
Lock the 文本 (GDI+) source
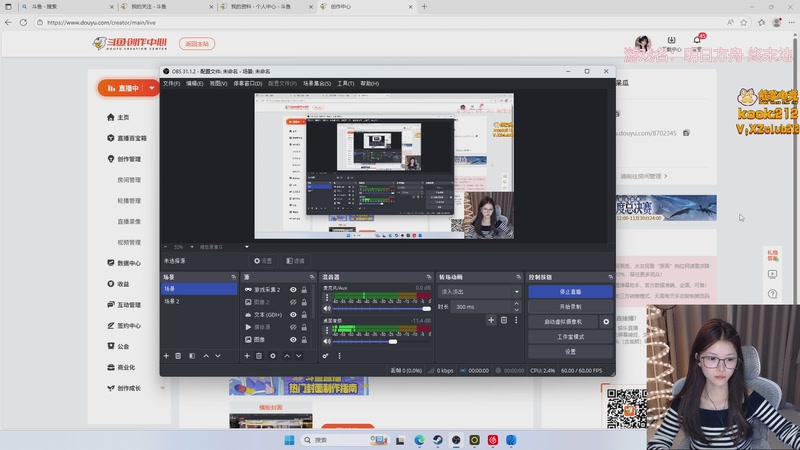pos(304,315)
